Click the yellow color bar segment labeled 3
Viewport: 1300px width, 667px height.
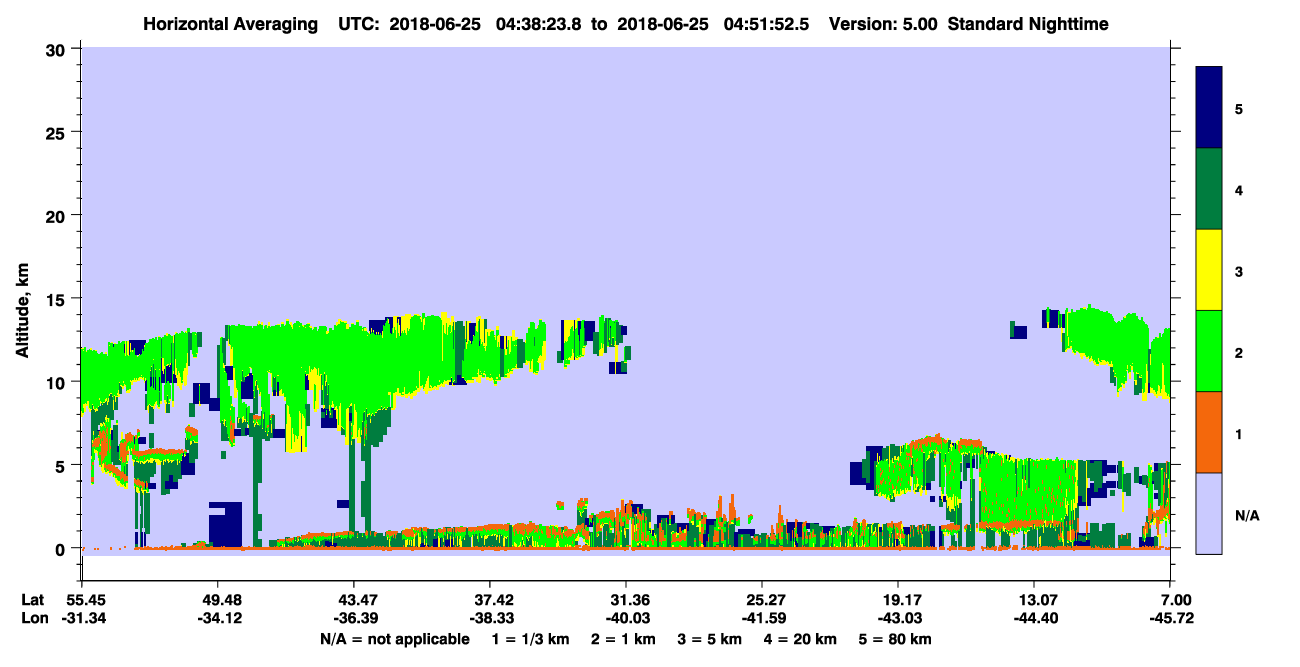1209,270
